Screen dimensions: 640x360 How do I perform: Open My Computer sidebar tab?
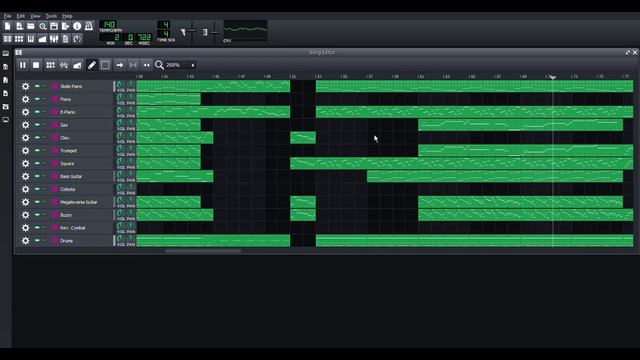tap(6, 120)
